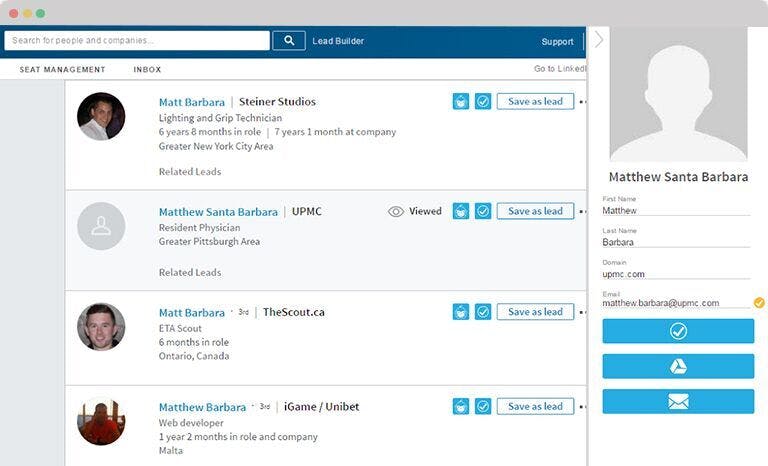Open more options dots for TheScout.ca row
This screenshot has height=466, width=768.
(x=582, y=312)
